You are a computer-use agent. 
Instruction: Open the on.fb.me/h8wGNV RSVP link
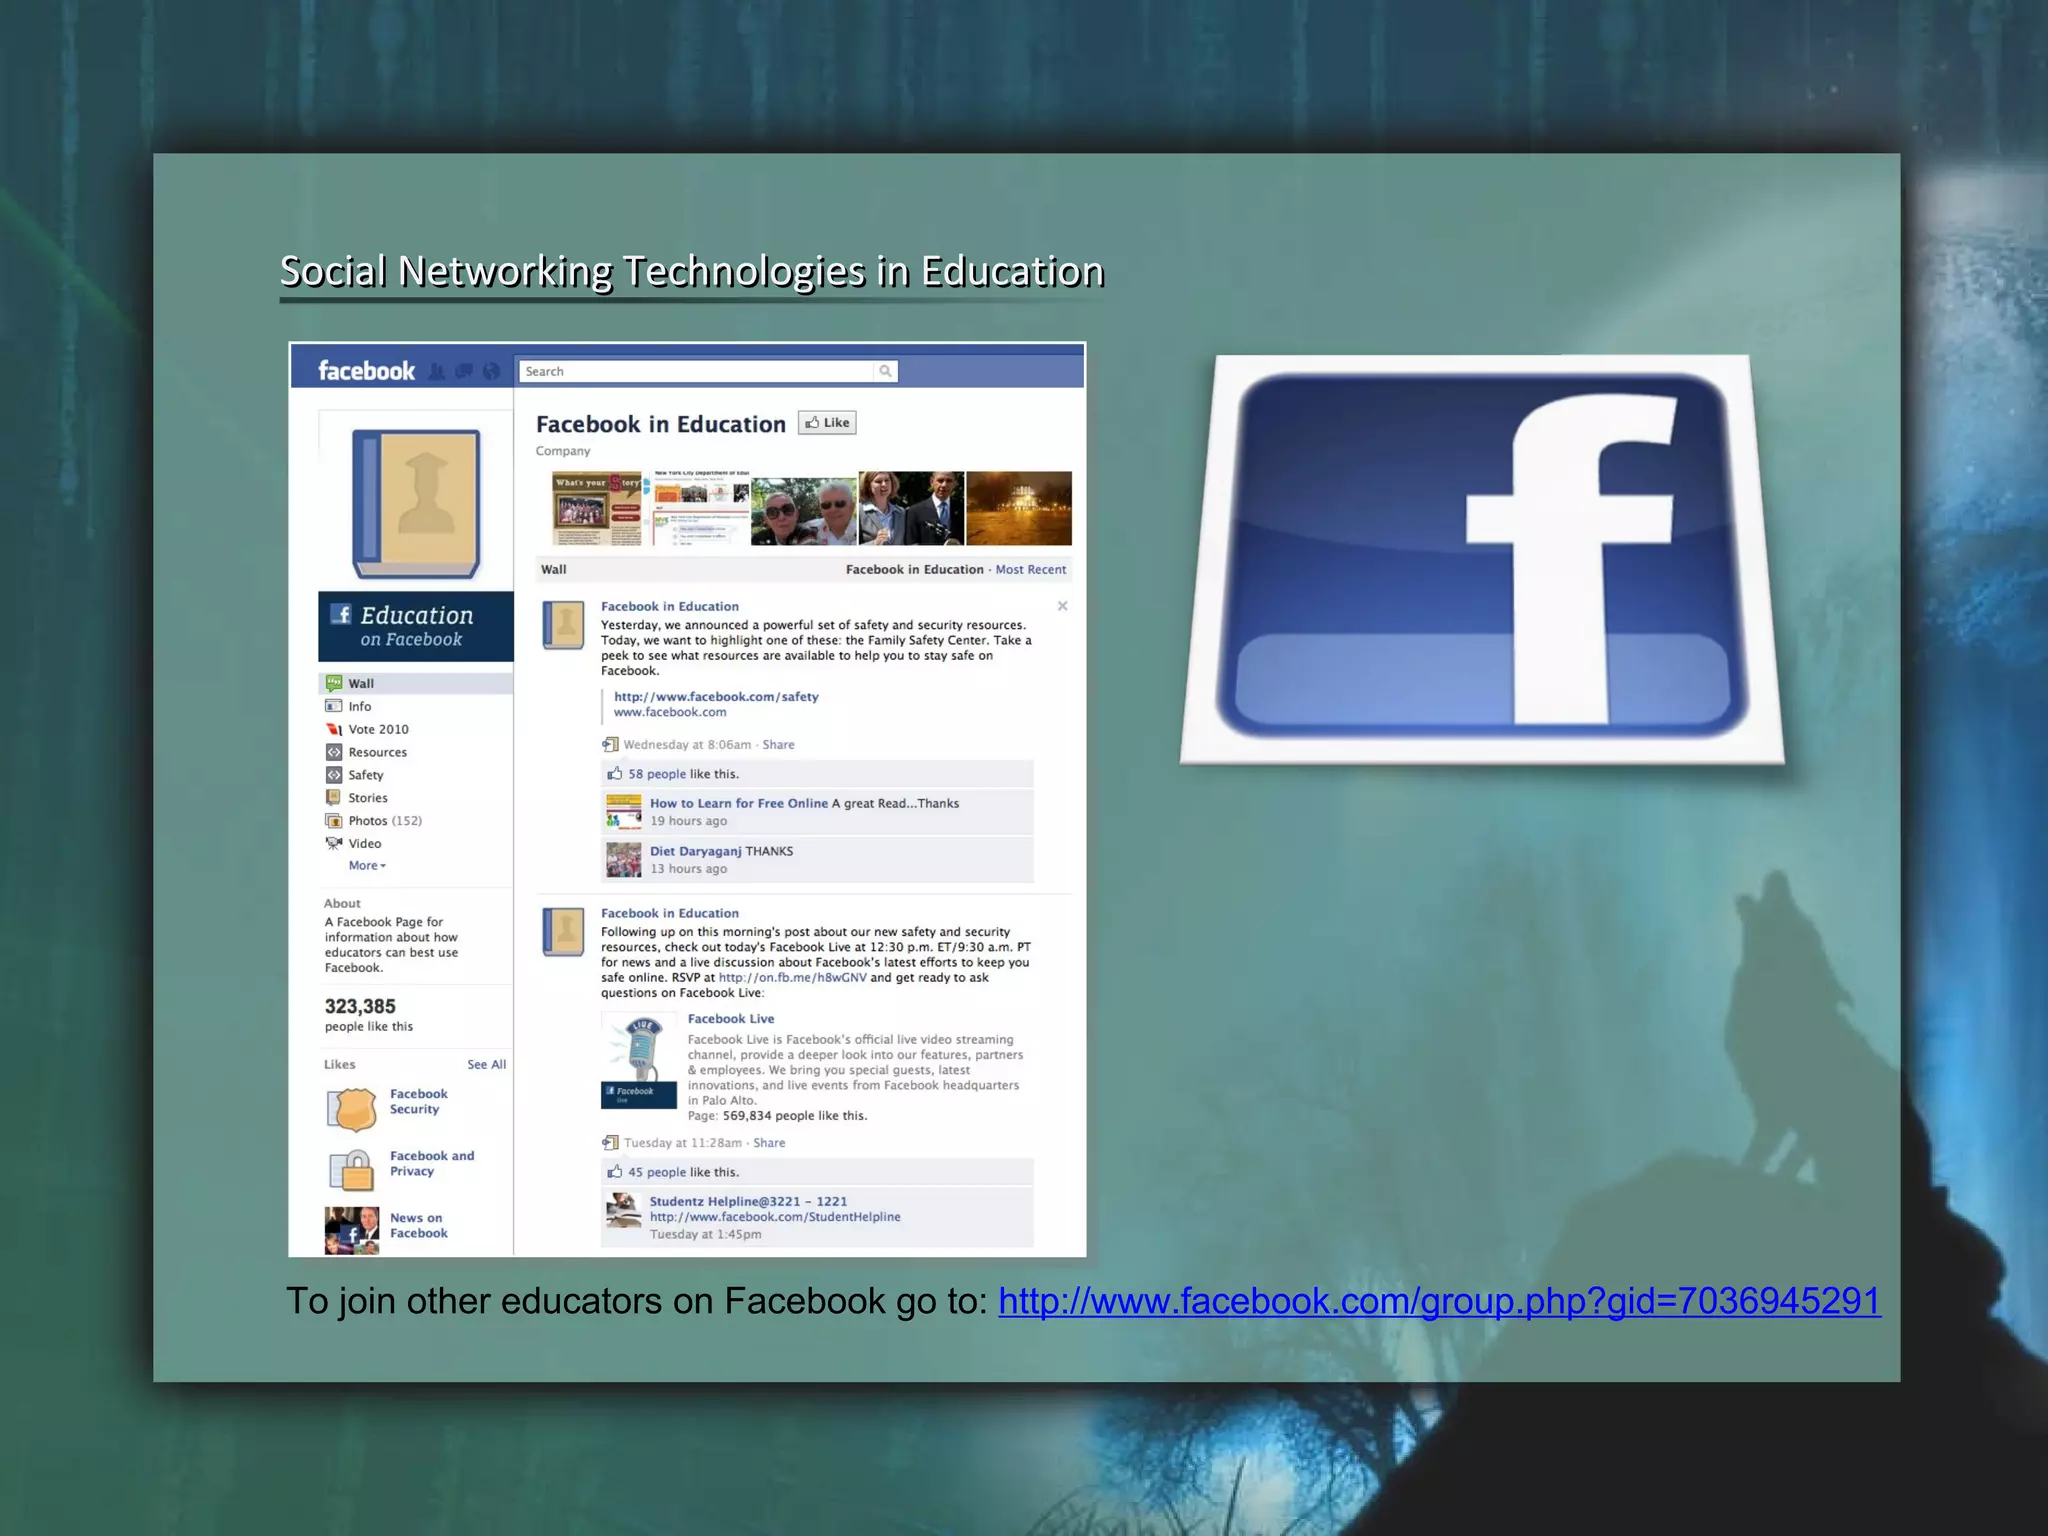click(792, 978)
